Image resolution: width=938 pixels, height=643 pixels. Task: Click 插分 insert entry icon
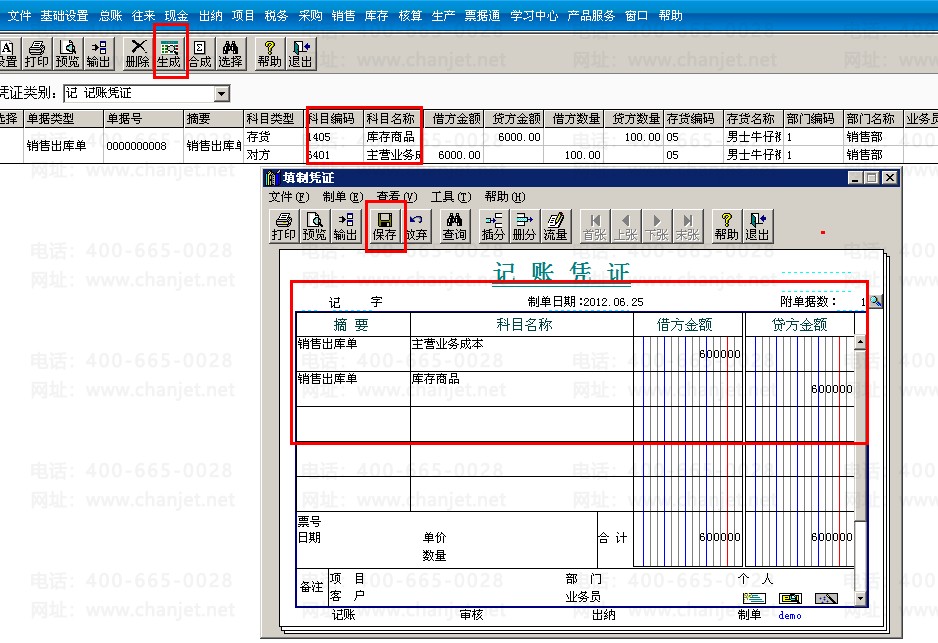pos(494,226)
